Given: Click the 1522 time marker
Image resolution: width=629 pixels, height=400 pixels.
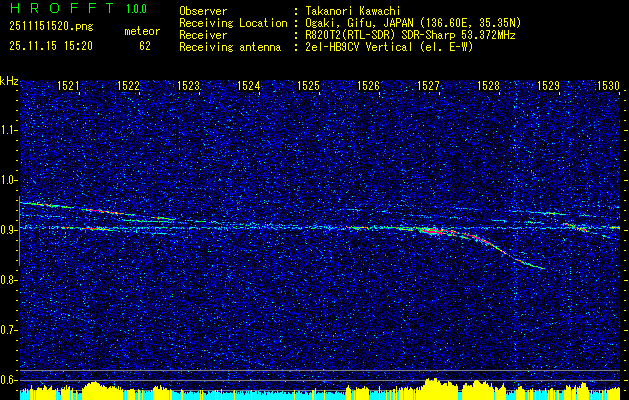Looking at the screenshot, I should 128,85.
